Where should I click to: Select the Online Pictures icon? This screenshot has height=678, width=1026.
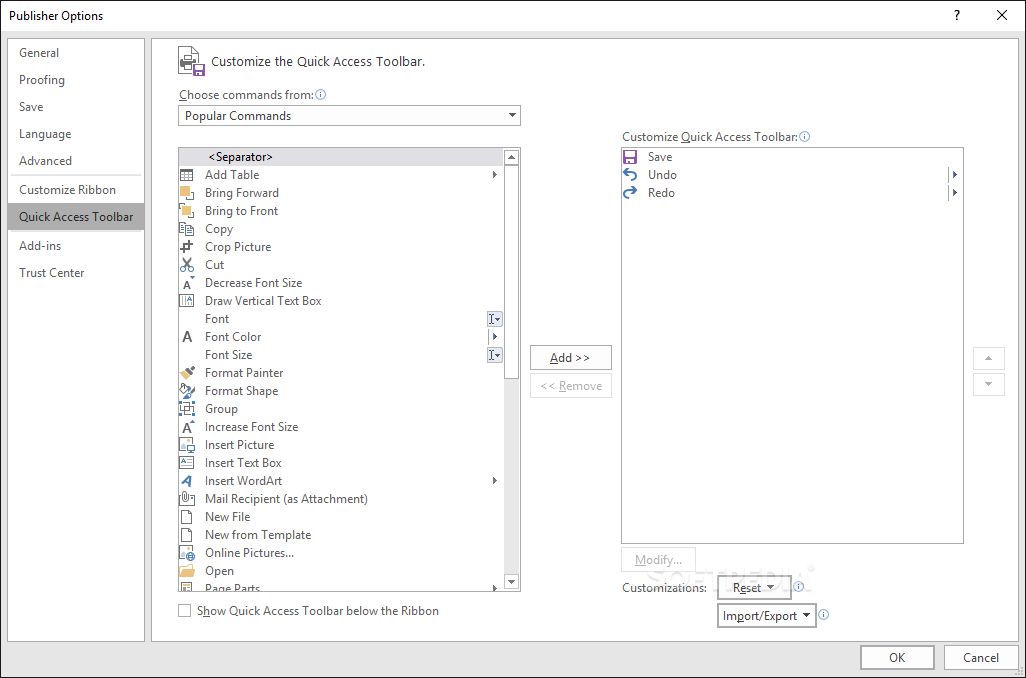[x=186, y=553]
